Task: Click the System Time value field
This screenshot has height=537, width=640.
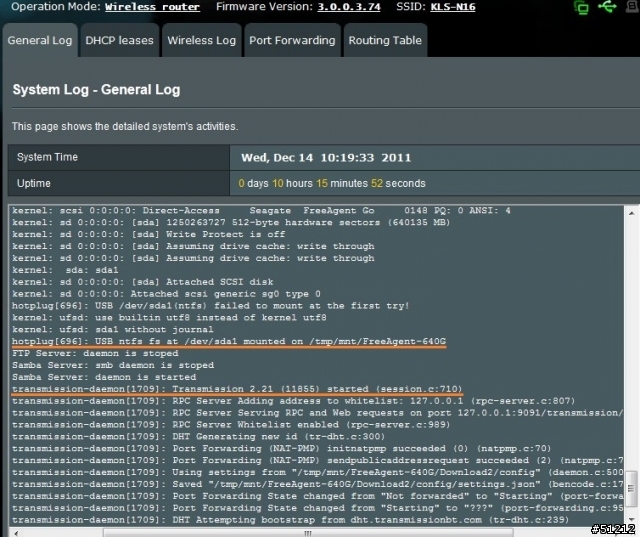Action: pos(325,157)
